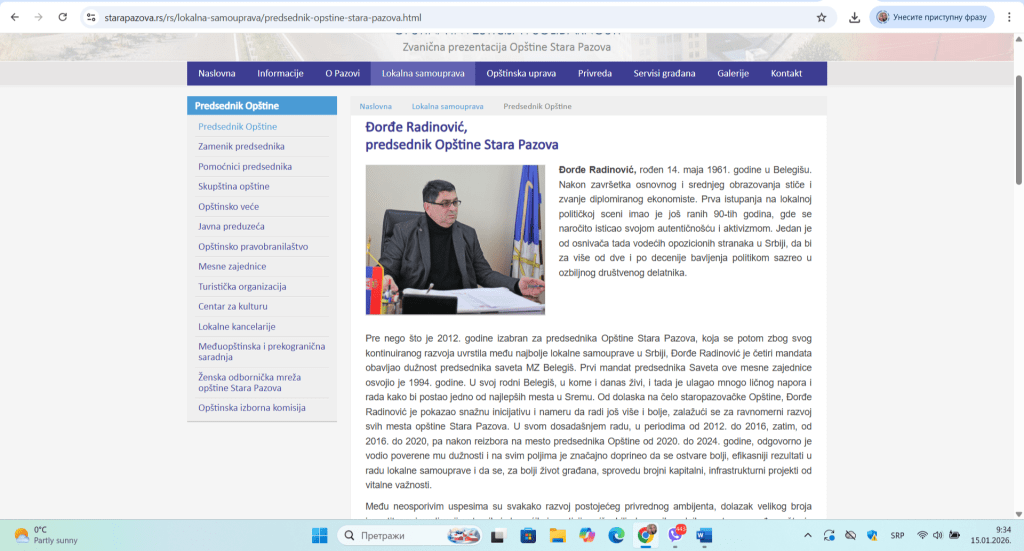Image resolution: width=1024 pixels, height=551 pixels.
Task: Click the page vertical scrollbar thumb
Action: click(x=1018, y=129)
